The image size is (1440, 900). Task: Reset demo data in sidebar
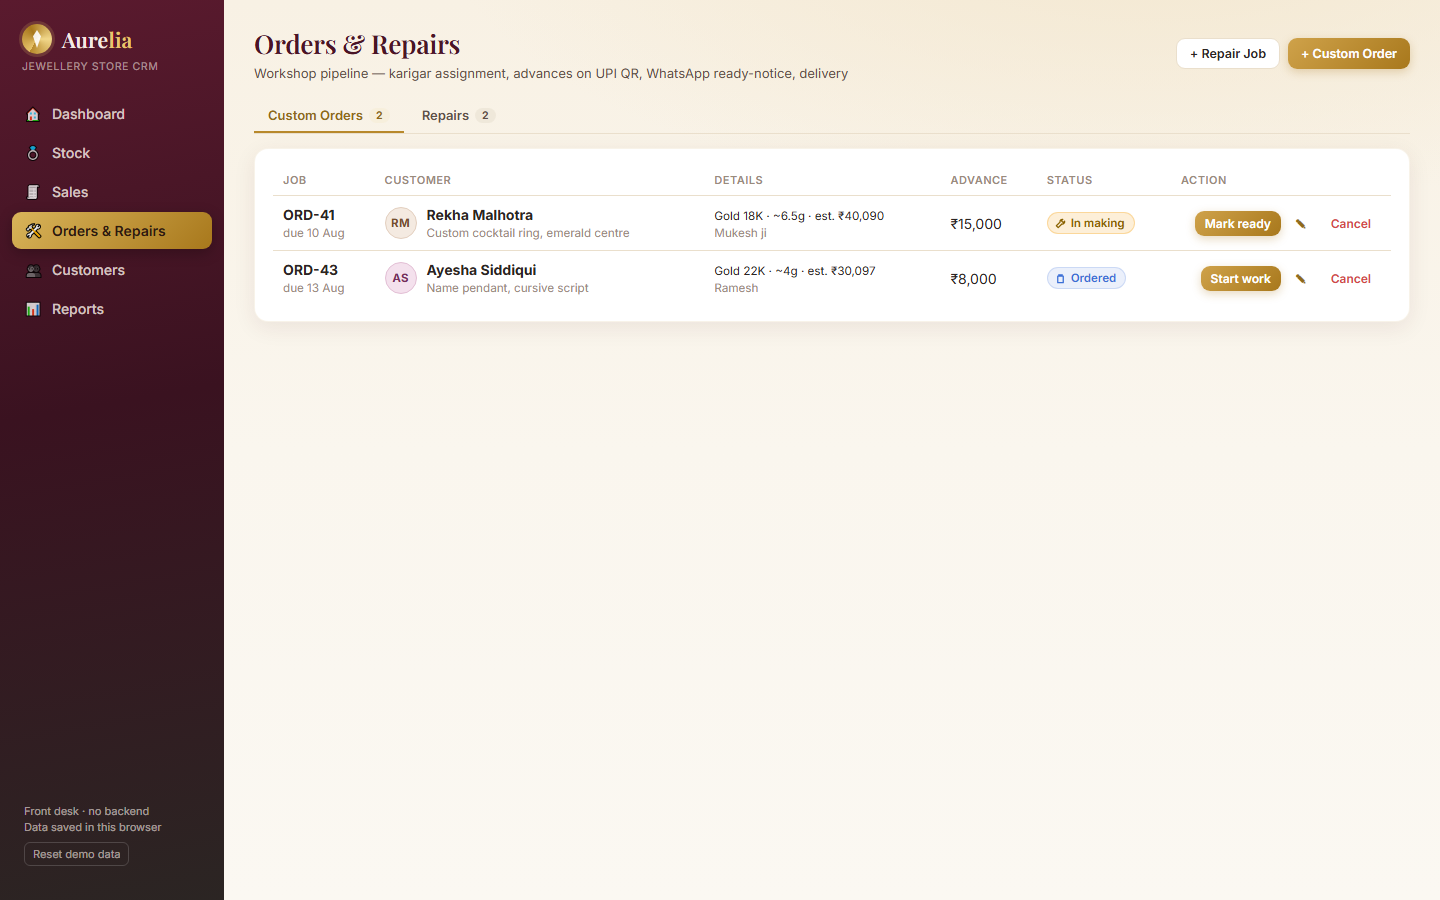76,854
